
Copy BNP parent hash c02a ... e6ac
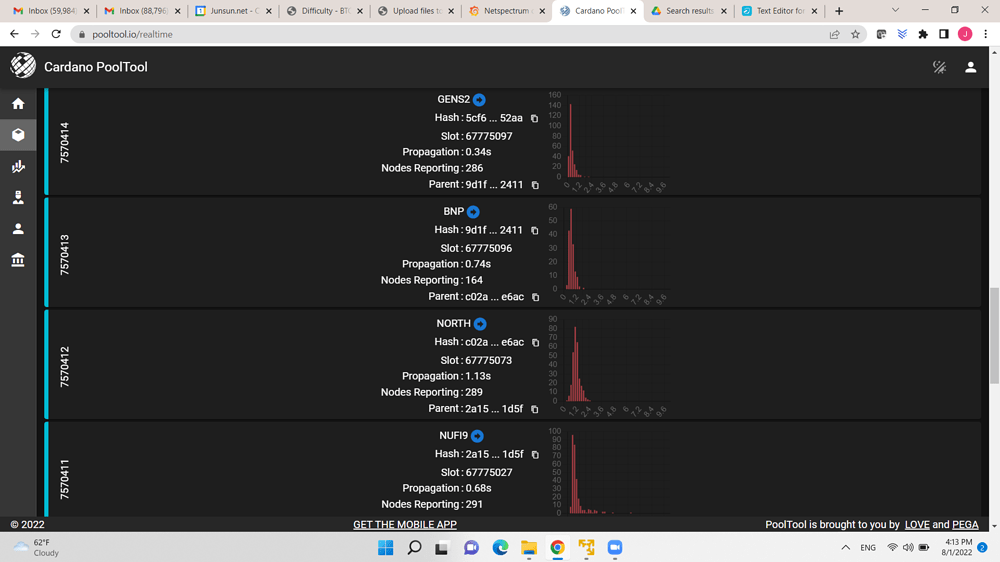(x=536, y=297)
